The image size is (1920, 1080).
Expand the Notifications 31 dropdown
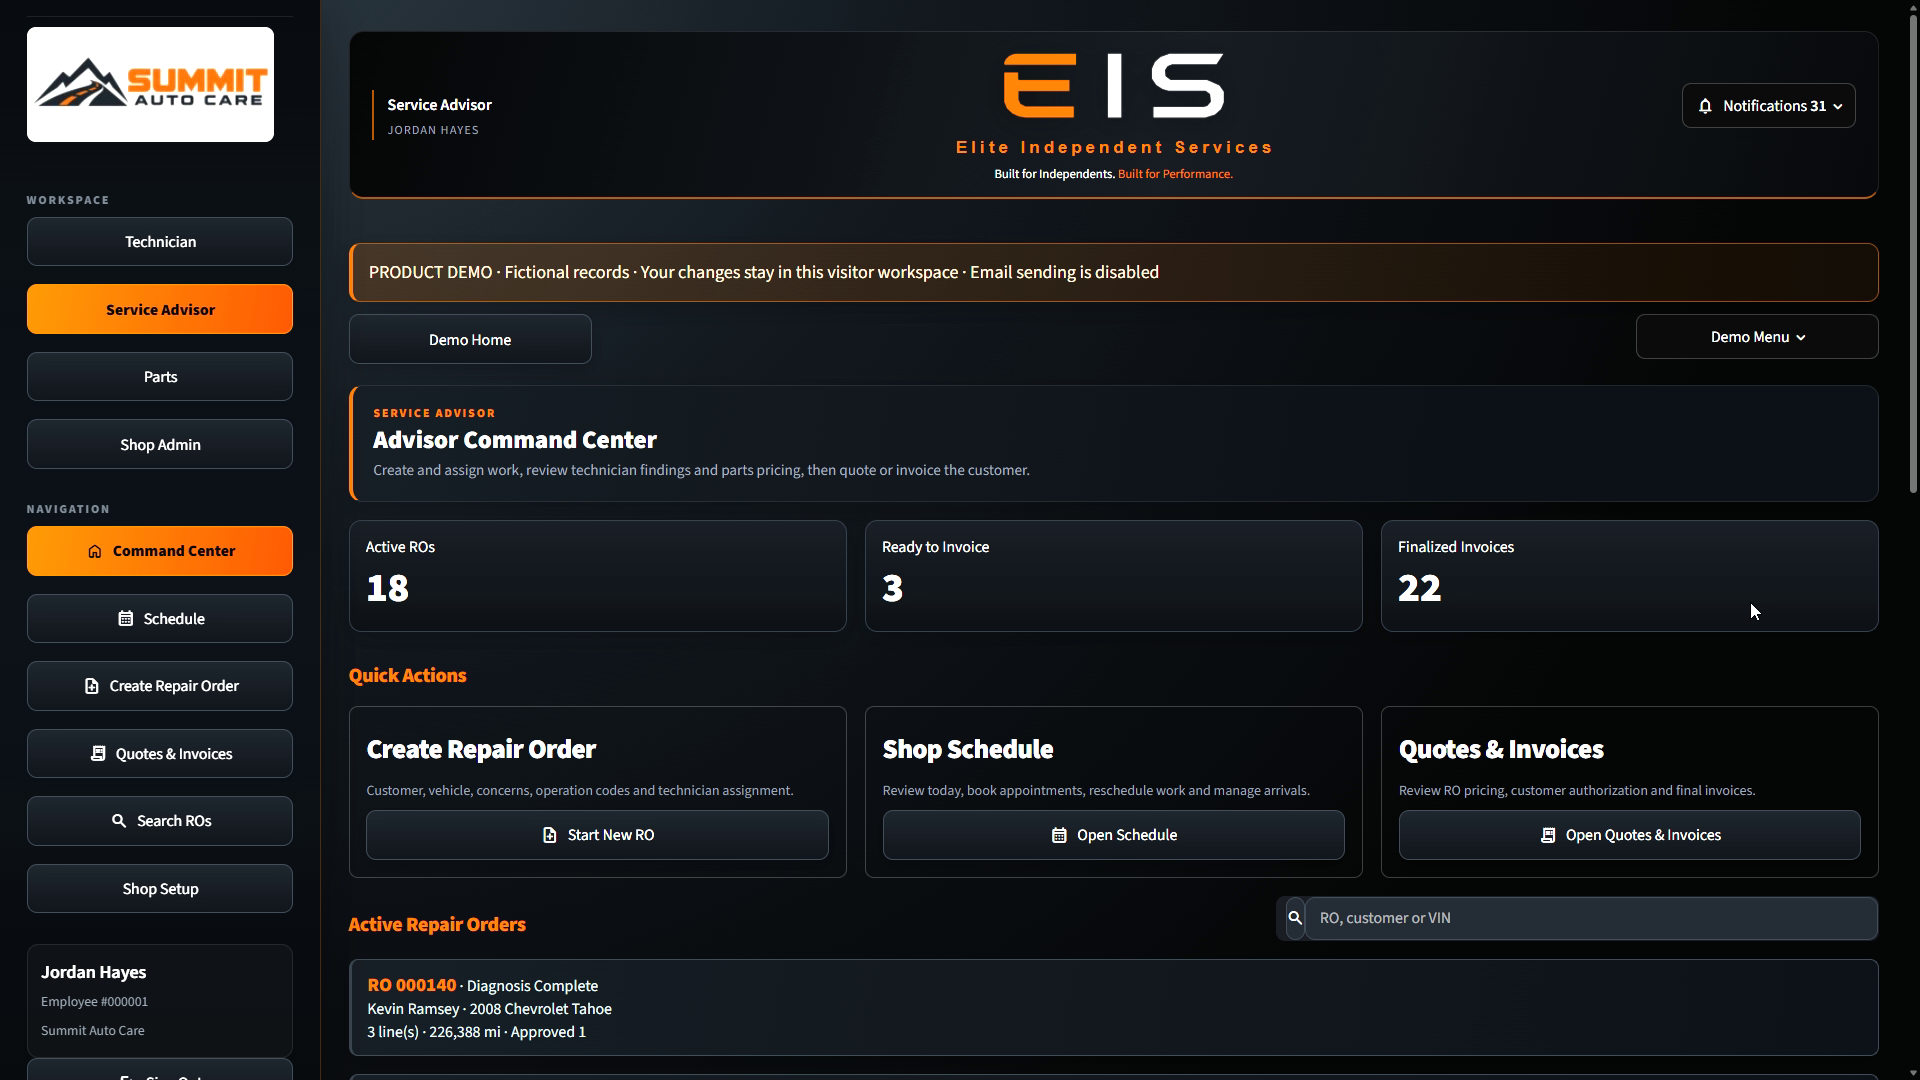point(1768,106)
